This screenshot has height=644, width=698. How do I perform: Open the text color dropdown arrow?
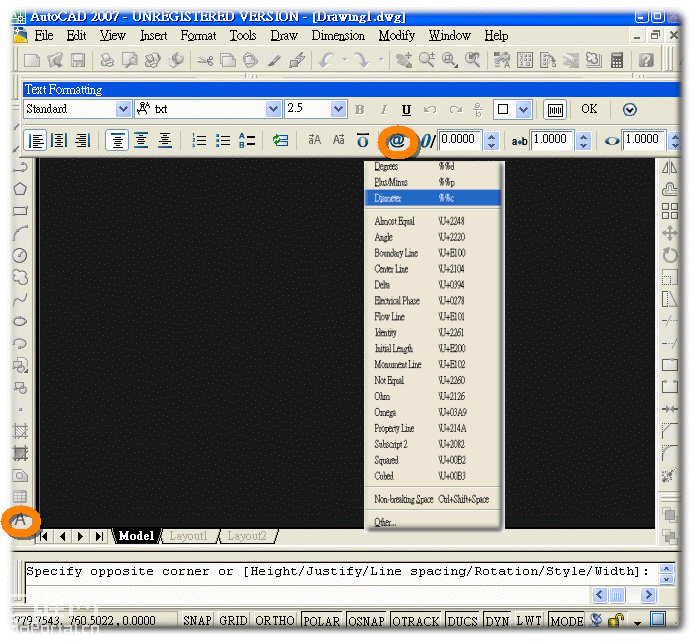coord(524,109)
